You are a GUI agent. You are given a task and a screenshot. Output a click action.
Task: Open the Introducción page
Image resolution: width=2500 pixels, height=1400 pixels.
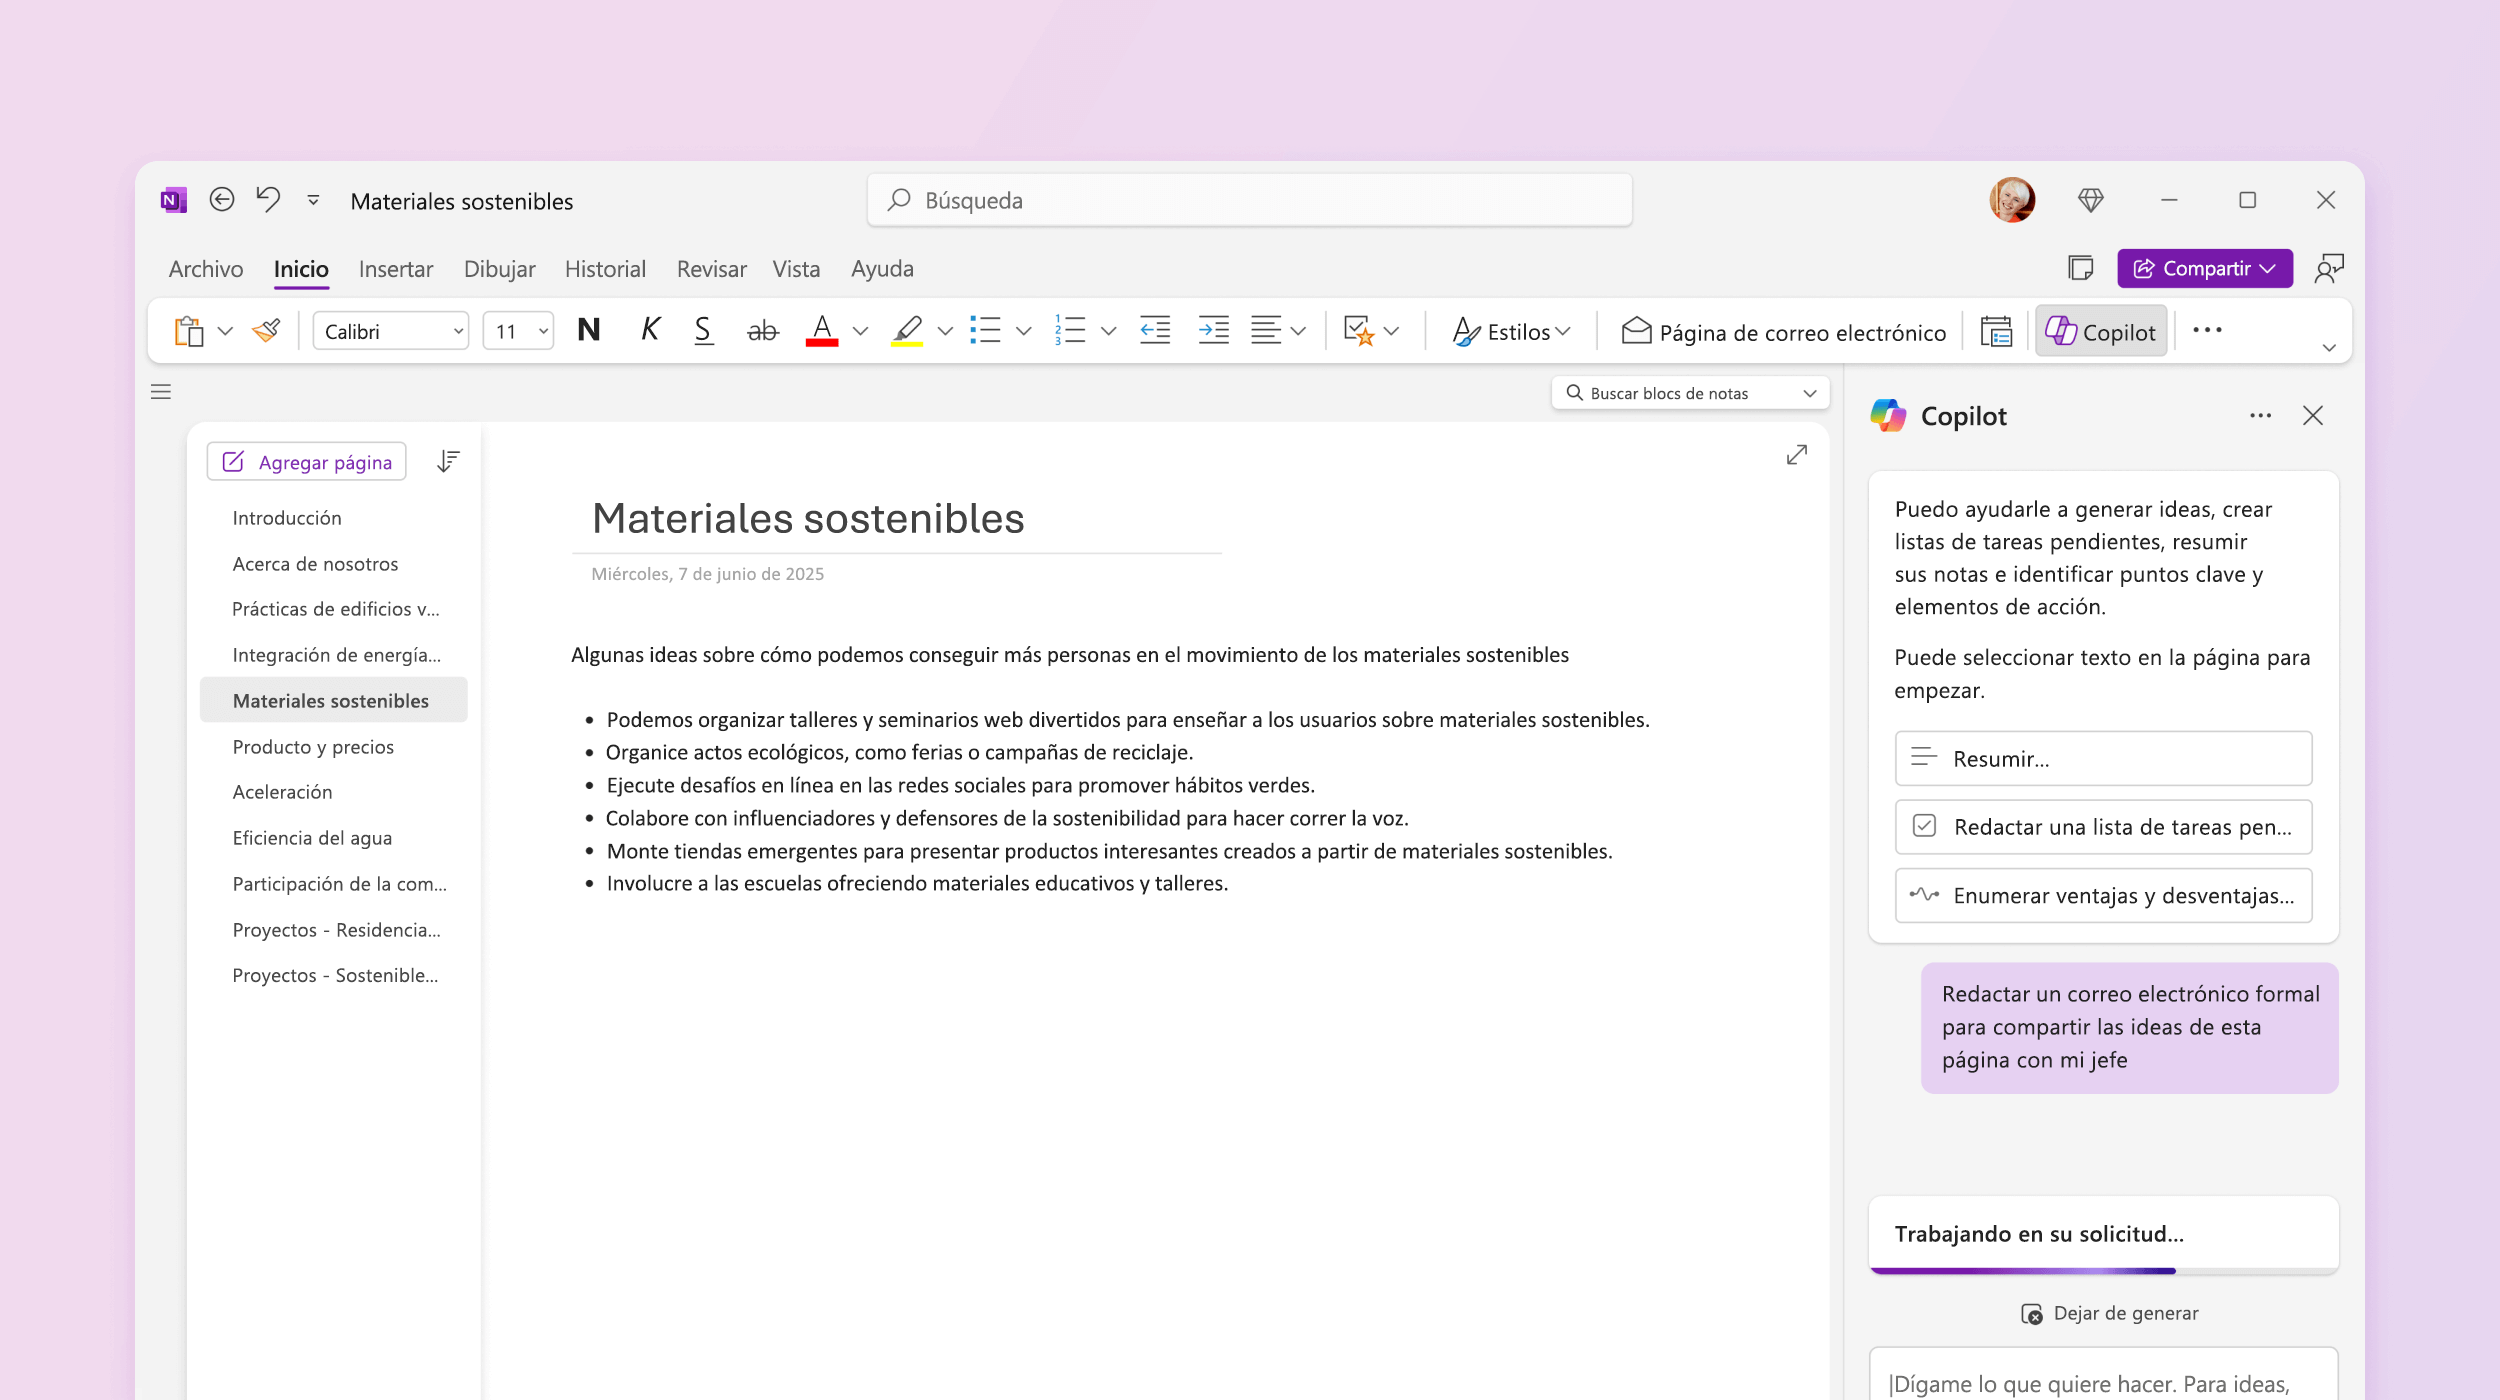287,518
